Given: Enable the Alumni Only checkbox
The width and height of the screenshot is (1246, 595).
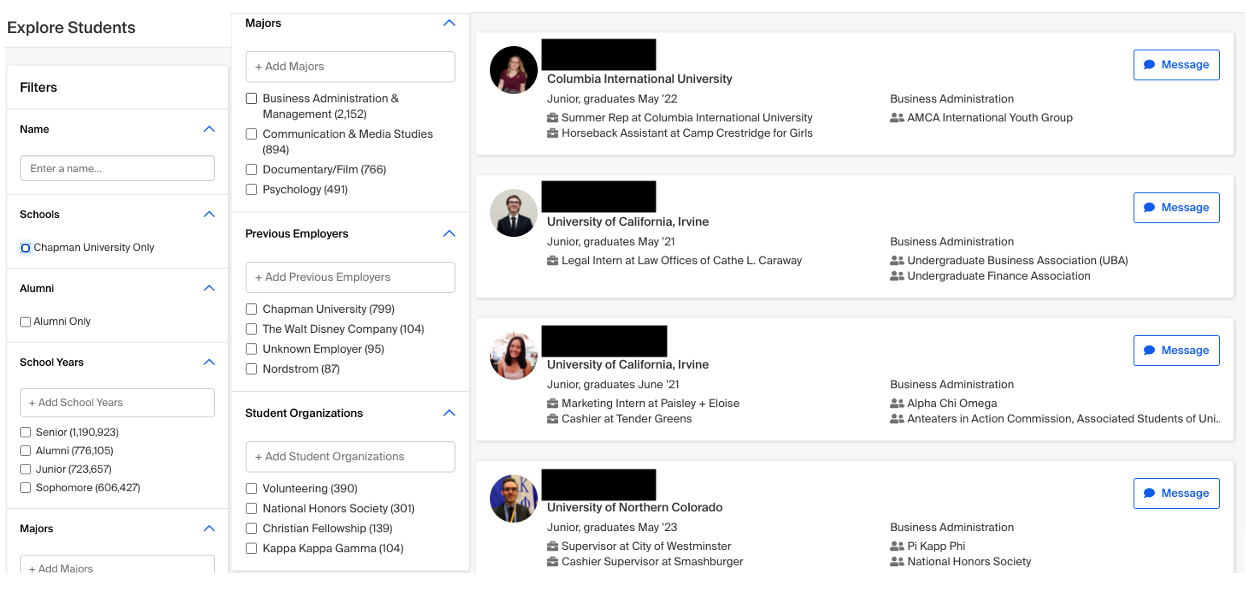Looking at the screenshot, I should click(x=25, y=322).
